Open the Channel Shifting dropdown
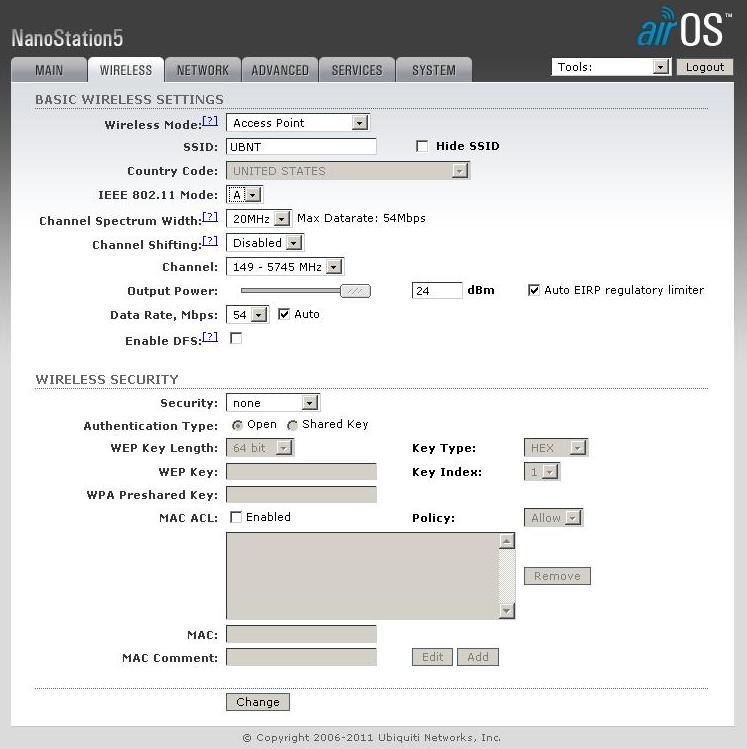The image size is (747, 749). point(265,243)
